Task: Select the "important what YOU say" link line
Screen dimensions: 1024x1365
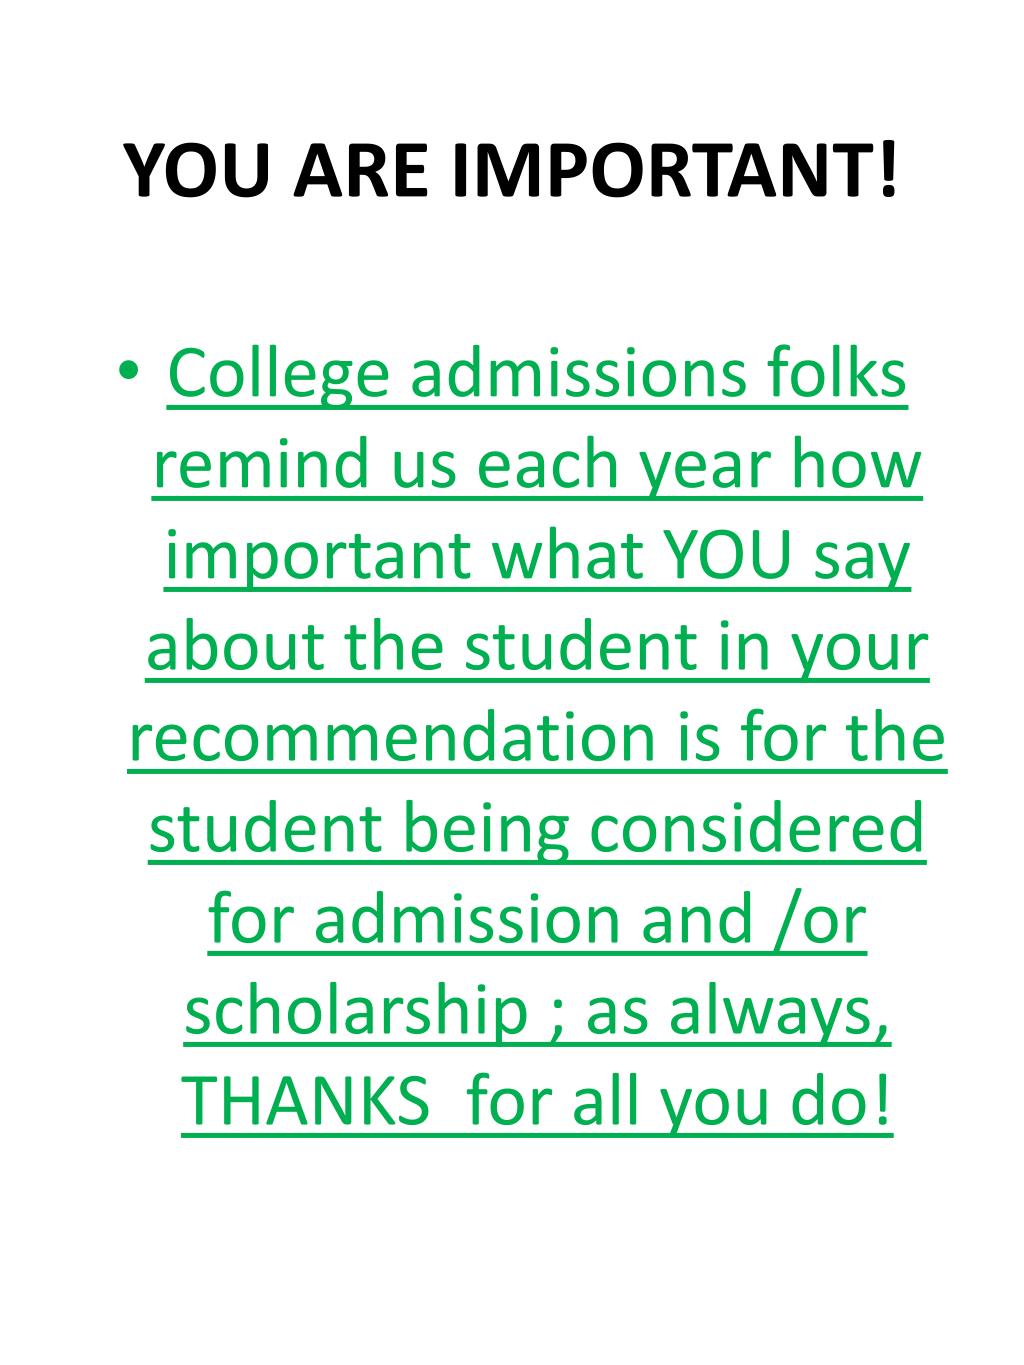Action: tap(537, 557)
